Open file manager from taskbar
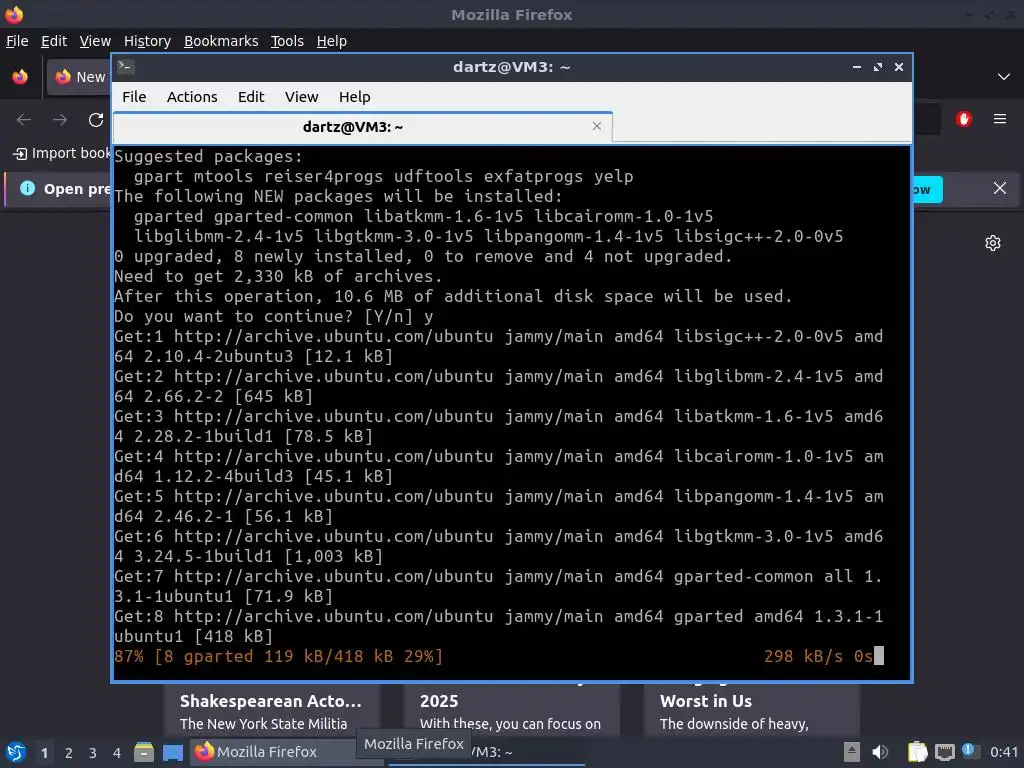The image size is (1024, 768). 144,752
